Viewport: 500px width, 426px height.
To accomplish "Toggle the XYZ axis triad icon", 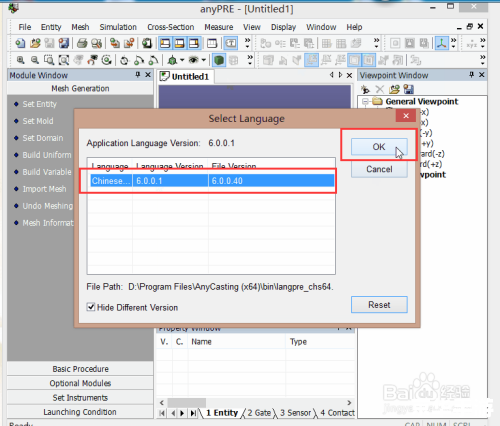I will (442, 43).
